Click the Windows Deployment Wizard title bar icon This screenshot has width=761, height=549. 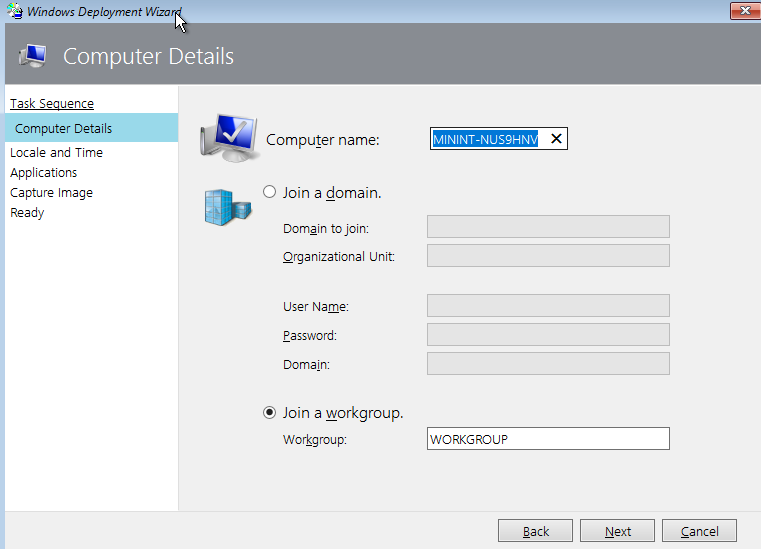click(15, 11)
